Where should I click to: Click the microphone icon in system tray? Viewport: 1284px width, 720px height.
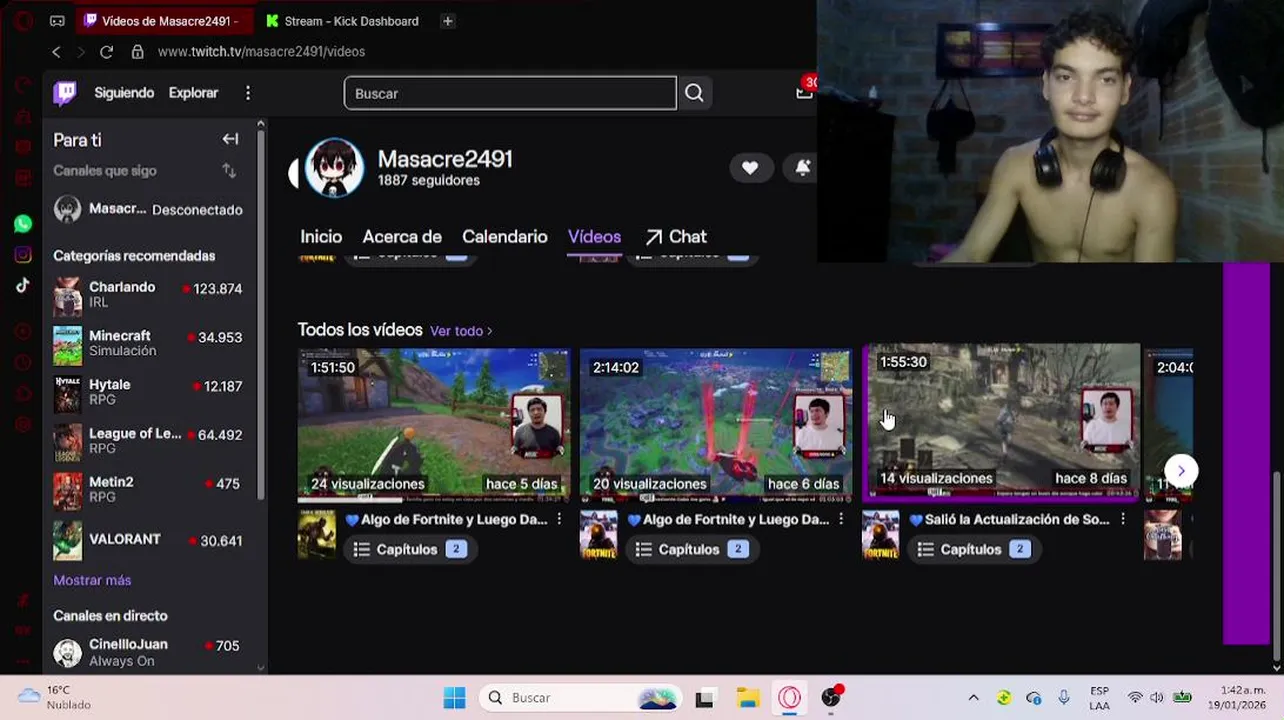(x=1064, y=698)
